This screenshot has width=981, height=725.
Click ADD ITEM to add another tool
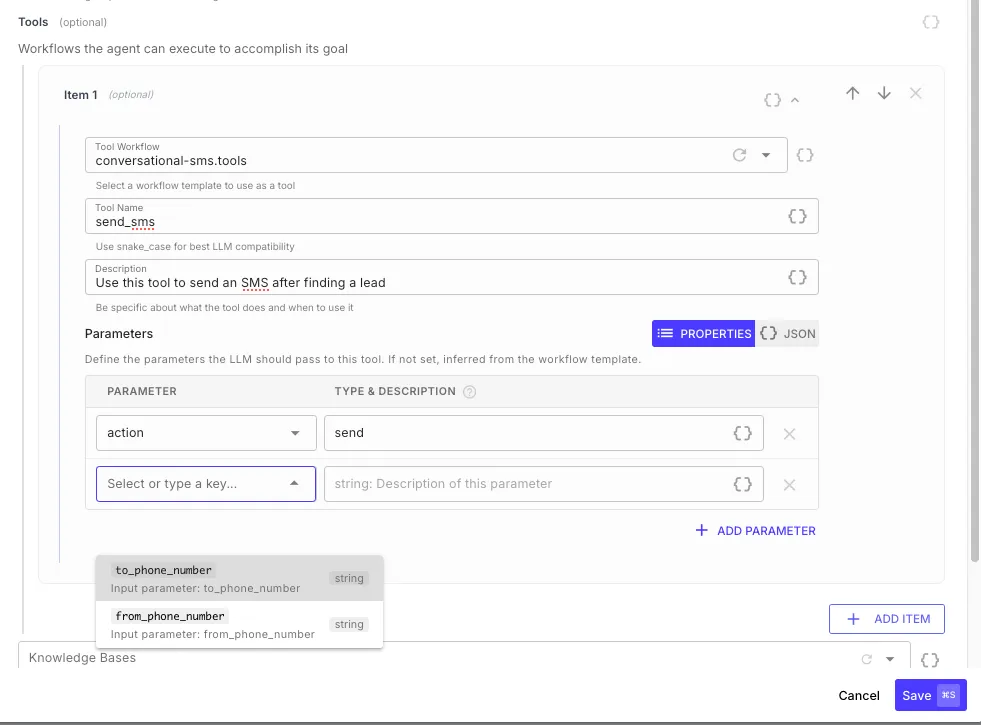[x=886, y=618]
